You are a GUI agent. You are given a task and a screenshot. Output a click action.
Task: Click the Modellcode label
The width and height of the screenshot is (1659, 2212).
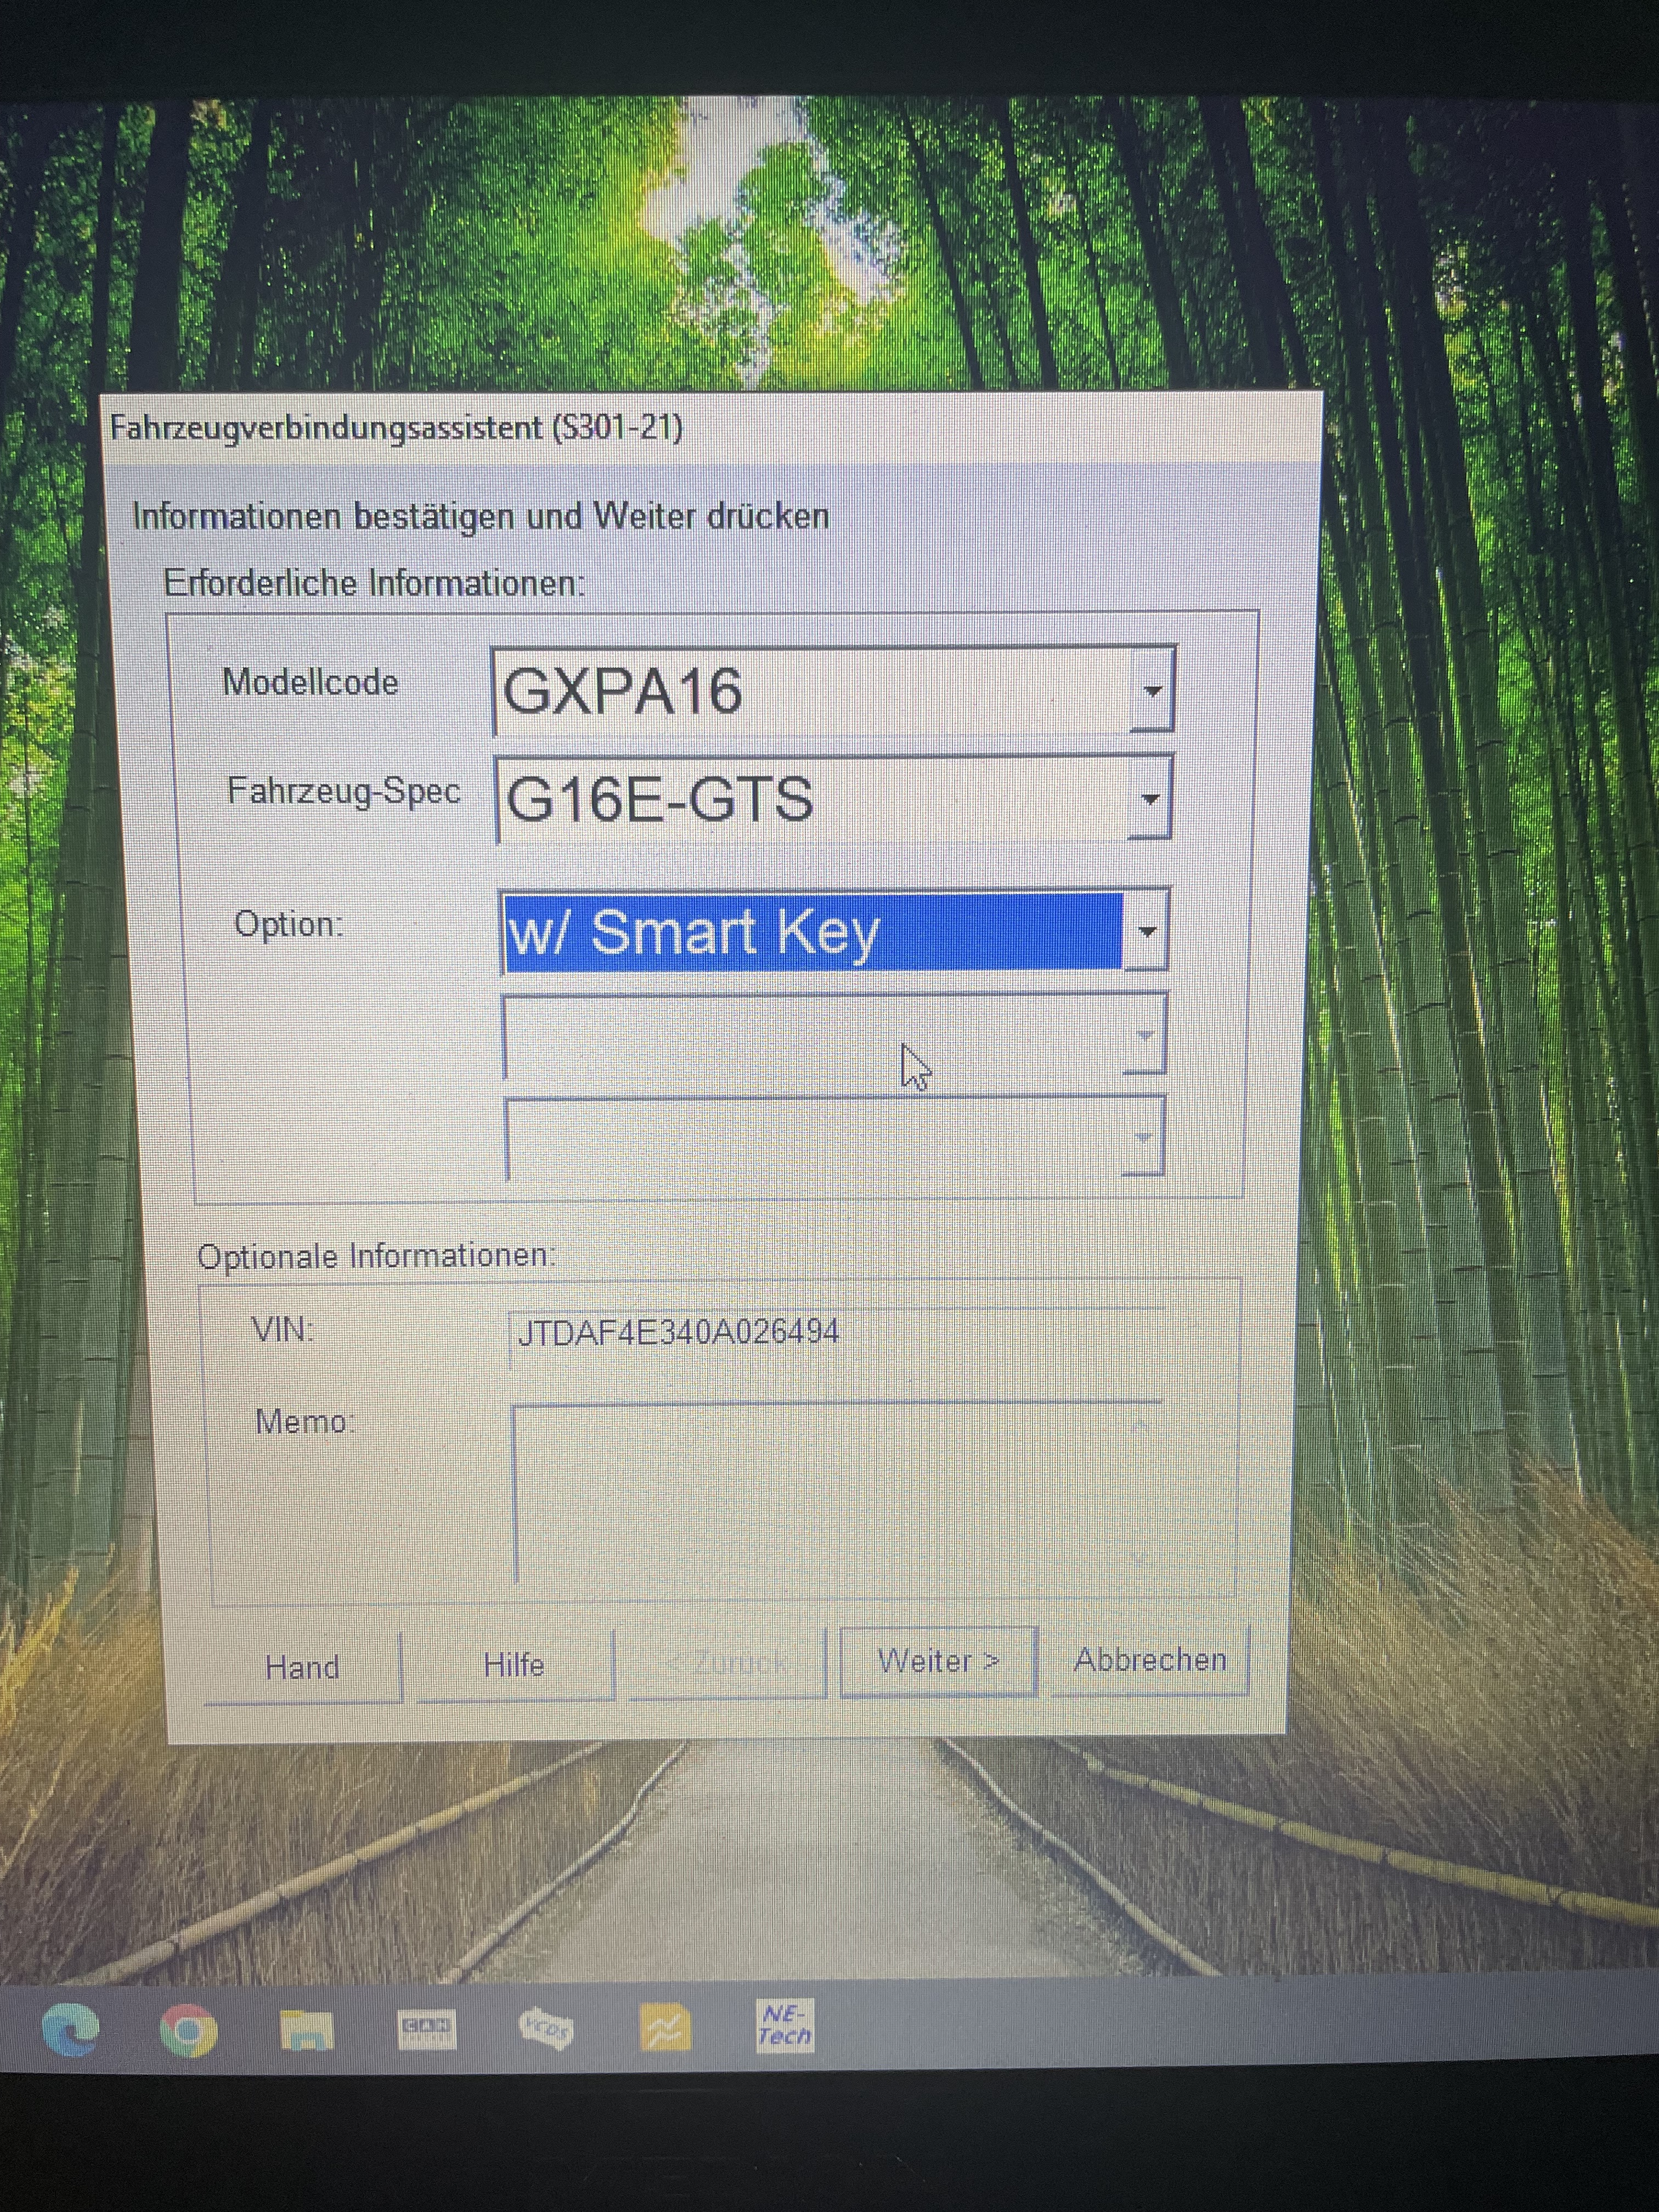point(310,682)
